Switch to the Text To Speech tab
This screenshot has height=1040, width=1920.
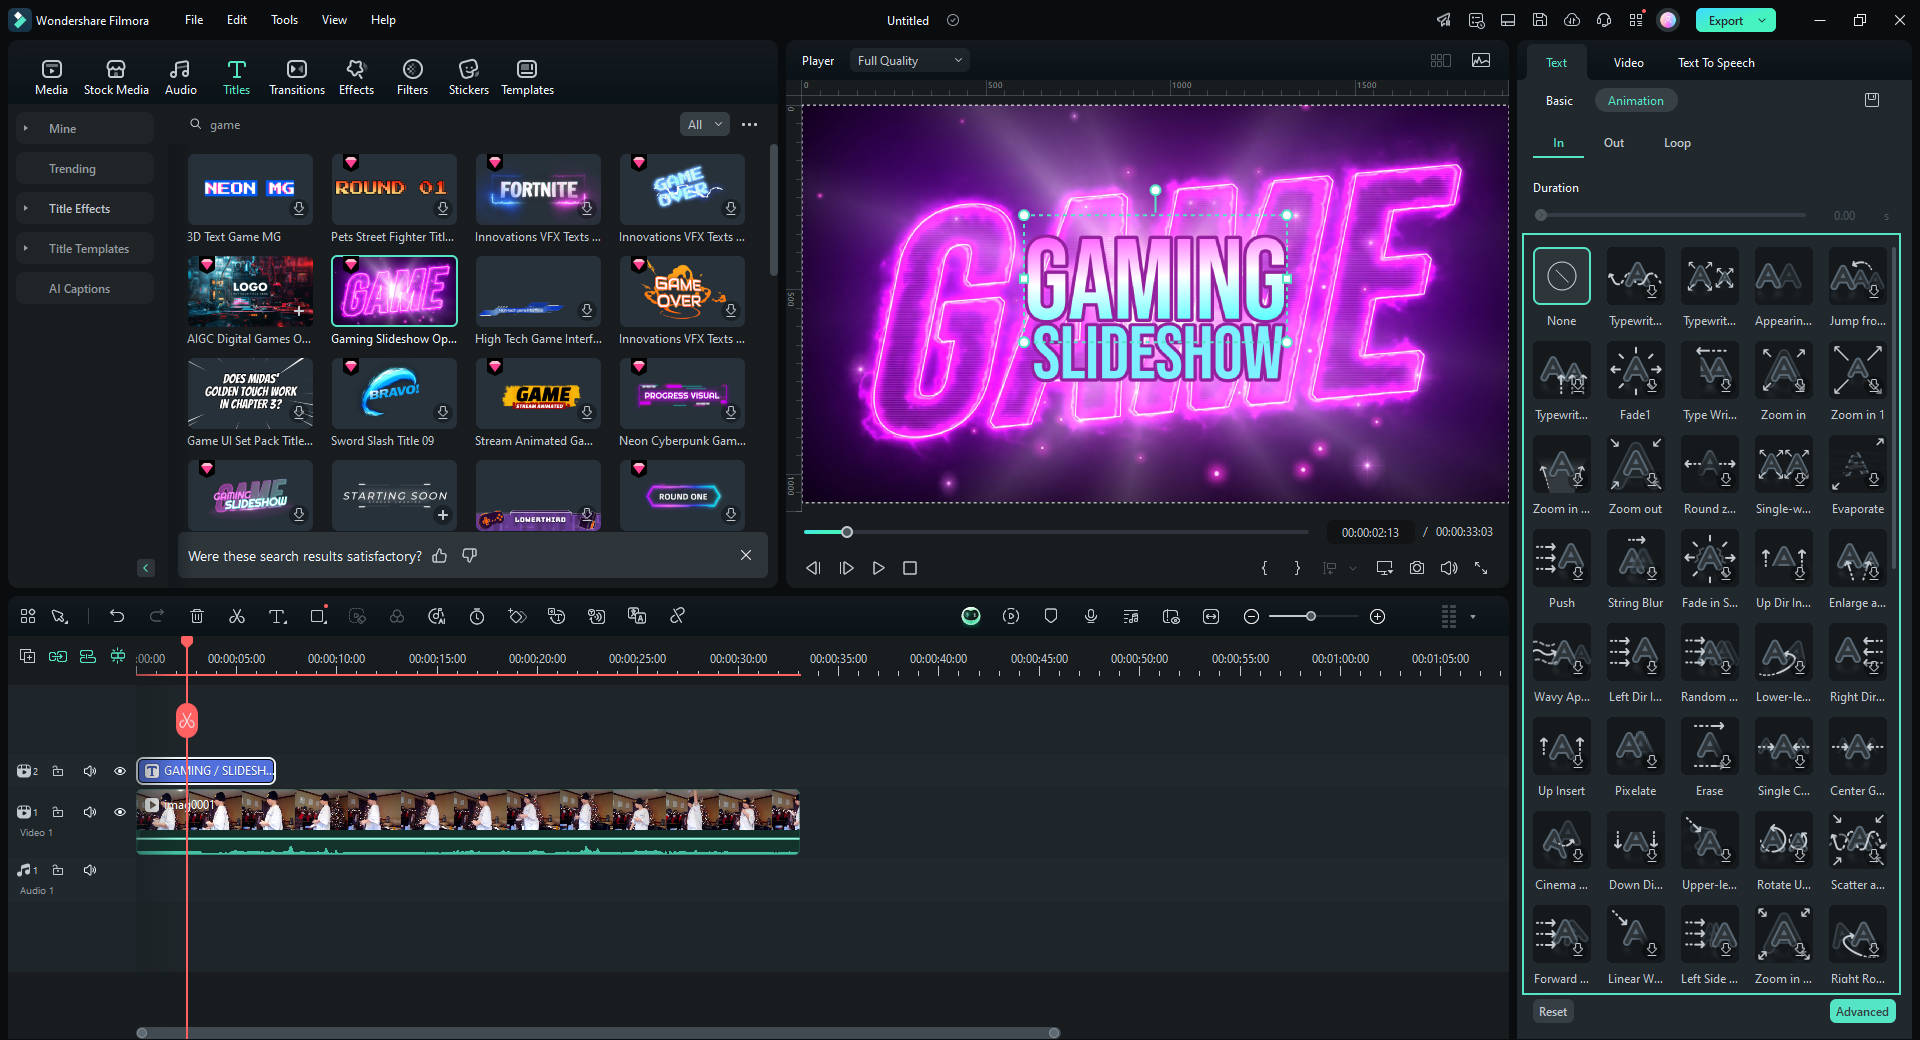pos(1716,62)
